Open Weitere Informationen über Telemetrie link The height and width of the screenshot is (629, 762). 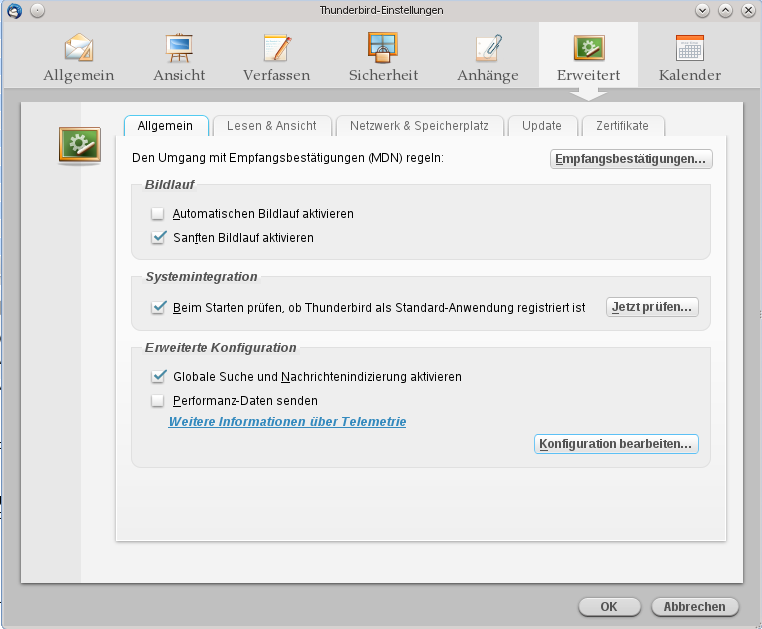[287, 421]
